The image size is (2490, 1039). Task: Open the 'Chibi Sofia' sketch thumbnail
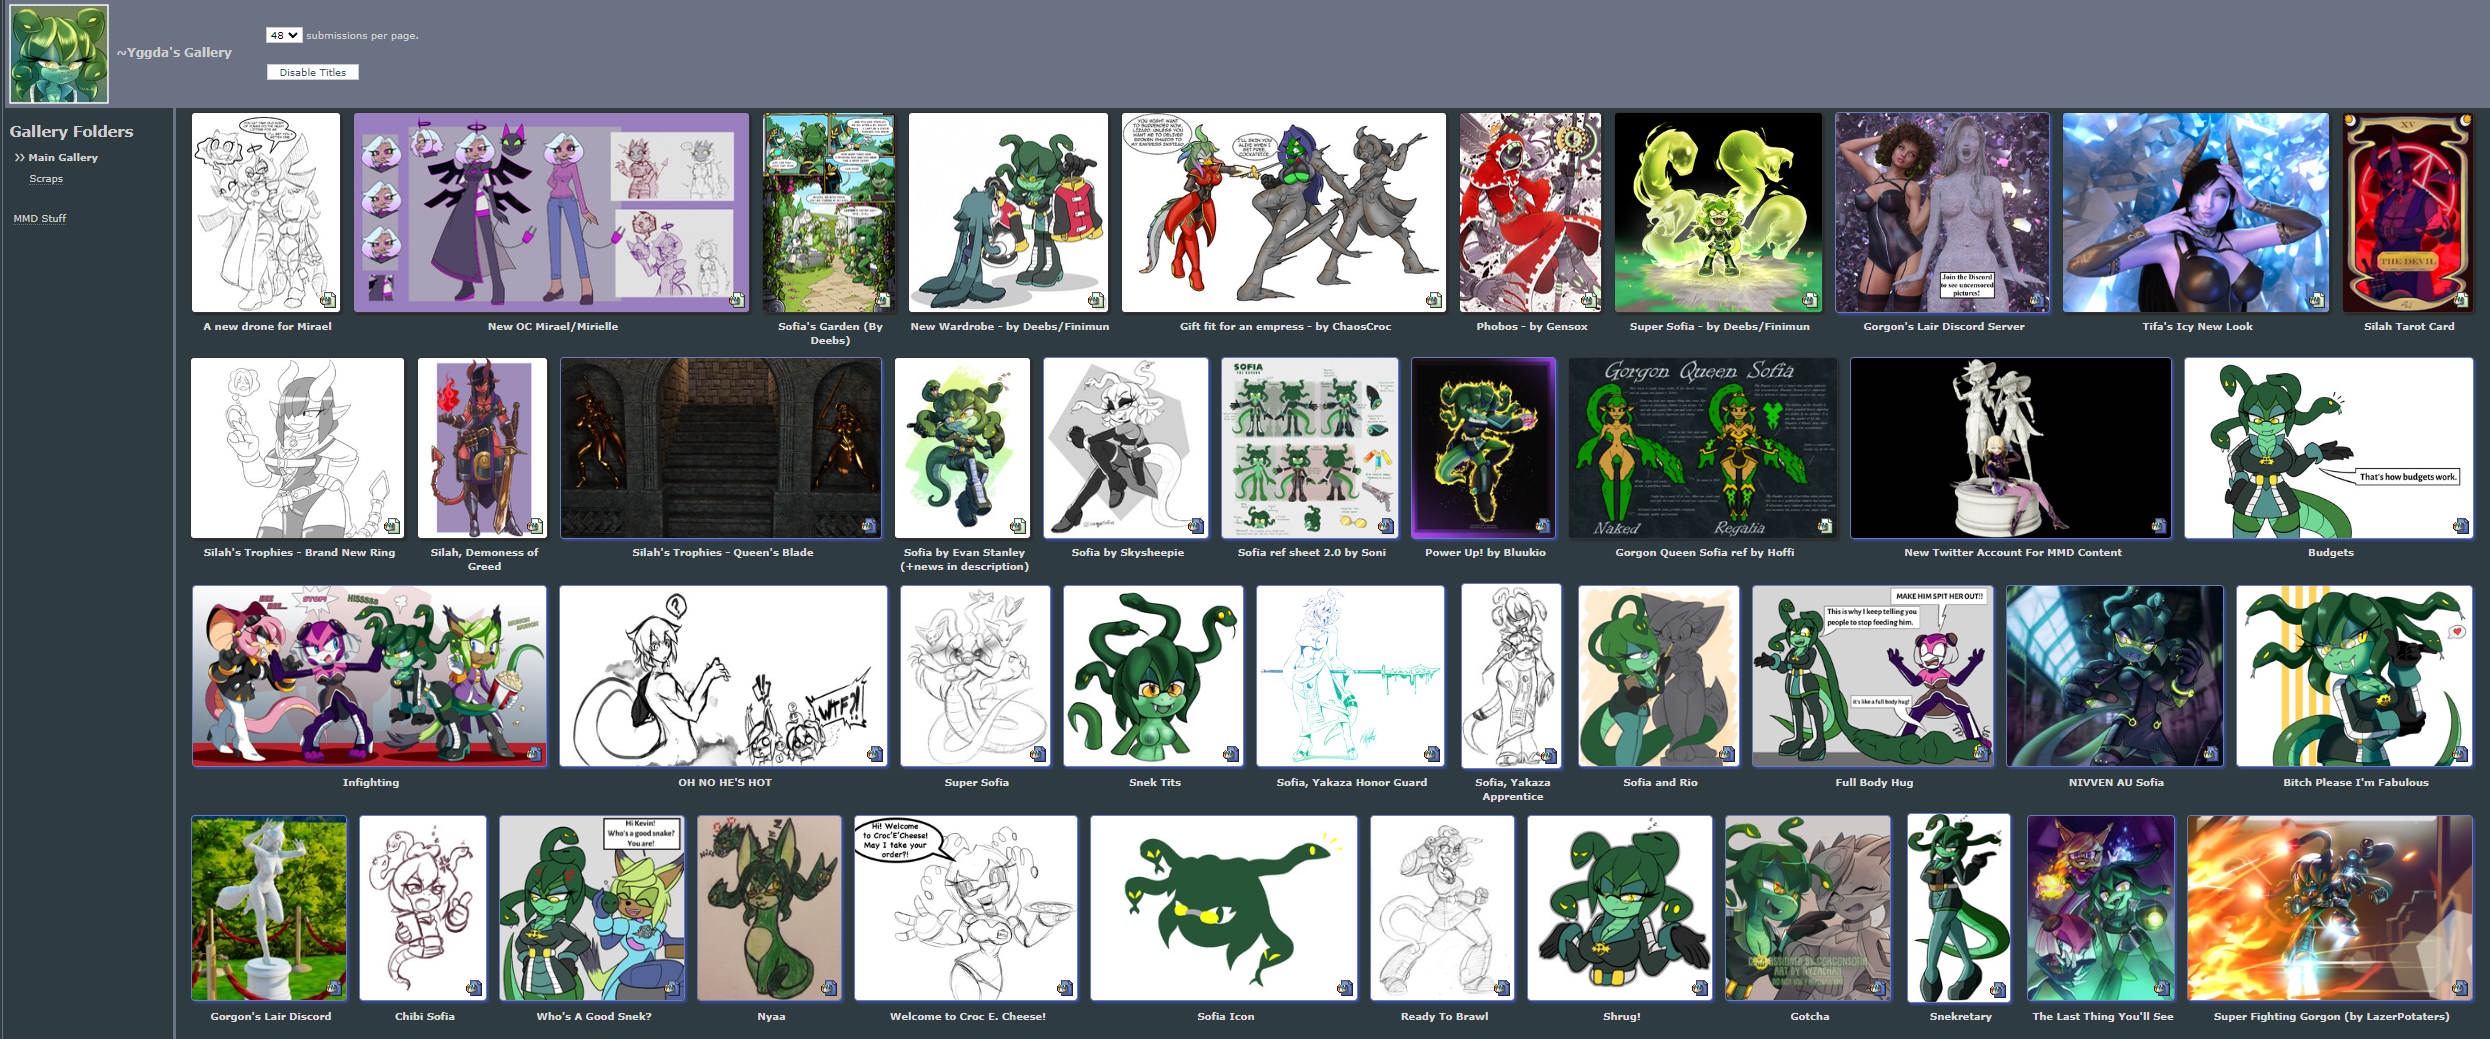(x=424, y=908)
